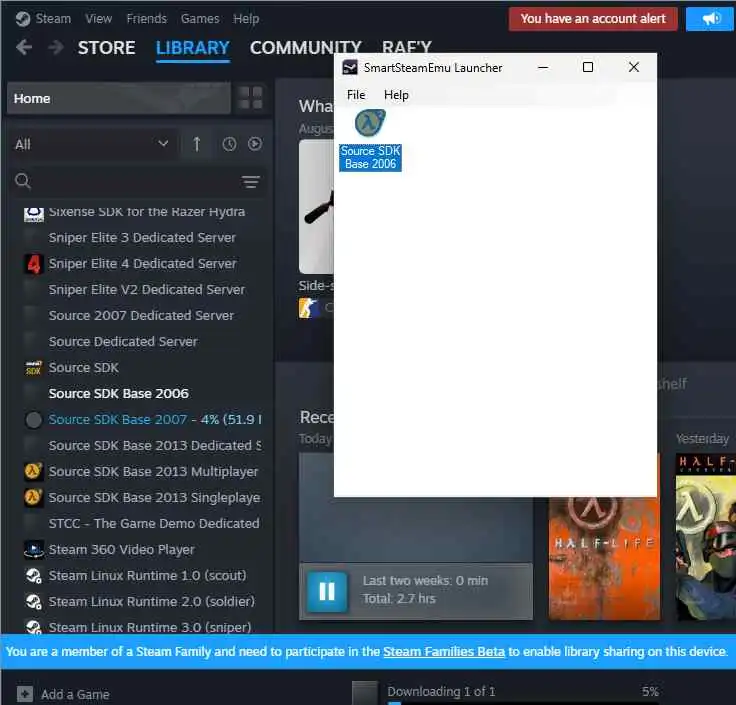Go forward with the right arrow
Viewport: 736px width, 705px height.
(56, 47)
